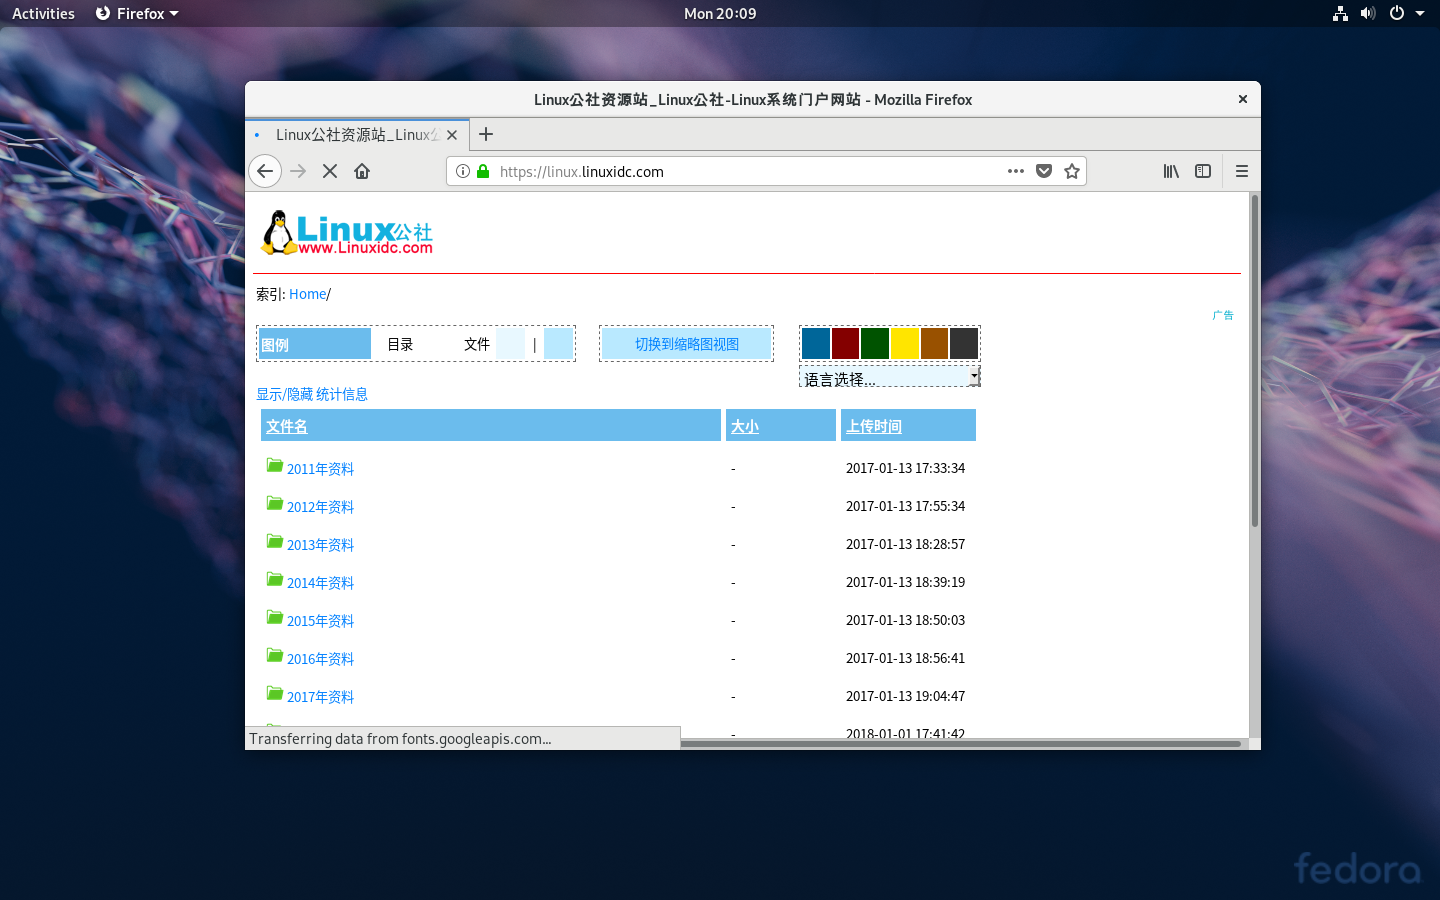Click the Home icon in the toolbar

tap(361, 171)
